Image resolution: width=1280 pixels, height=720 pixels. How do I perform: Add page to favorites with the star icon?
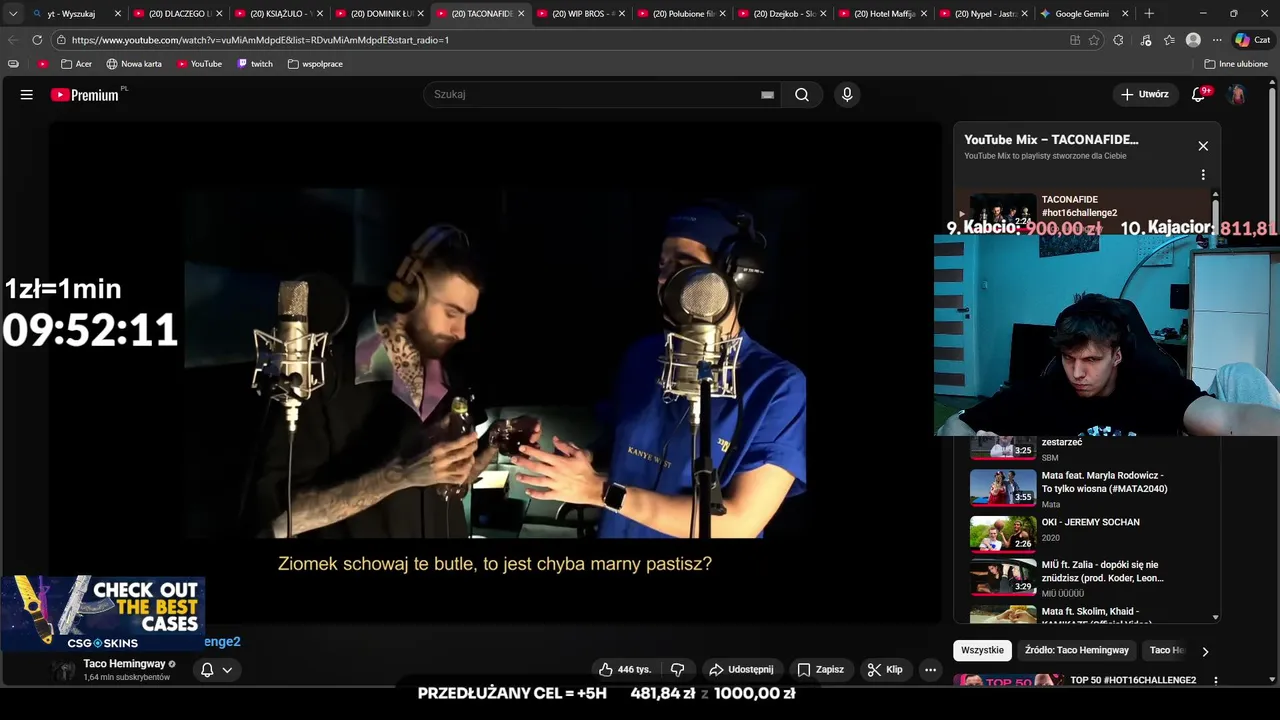coord(1094,40)
